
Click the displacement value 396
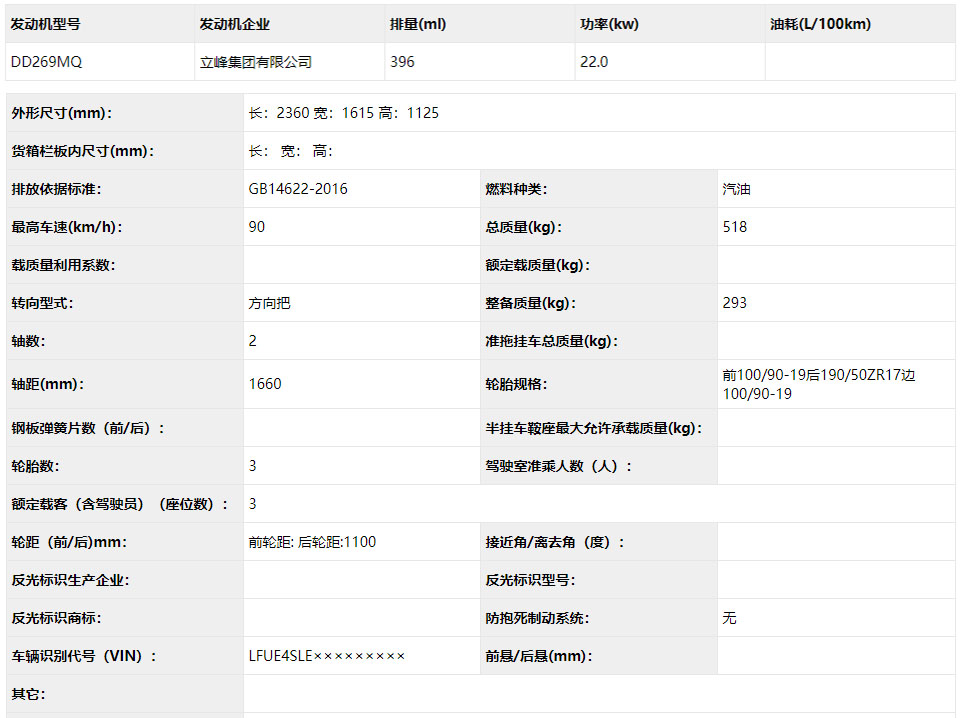[x=402, y=62]
